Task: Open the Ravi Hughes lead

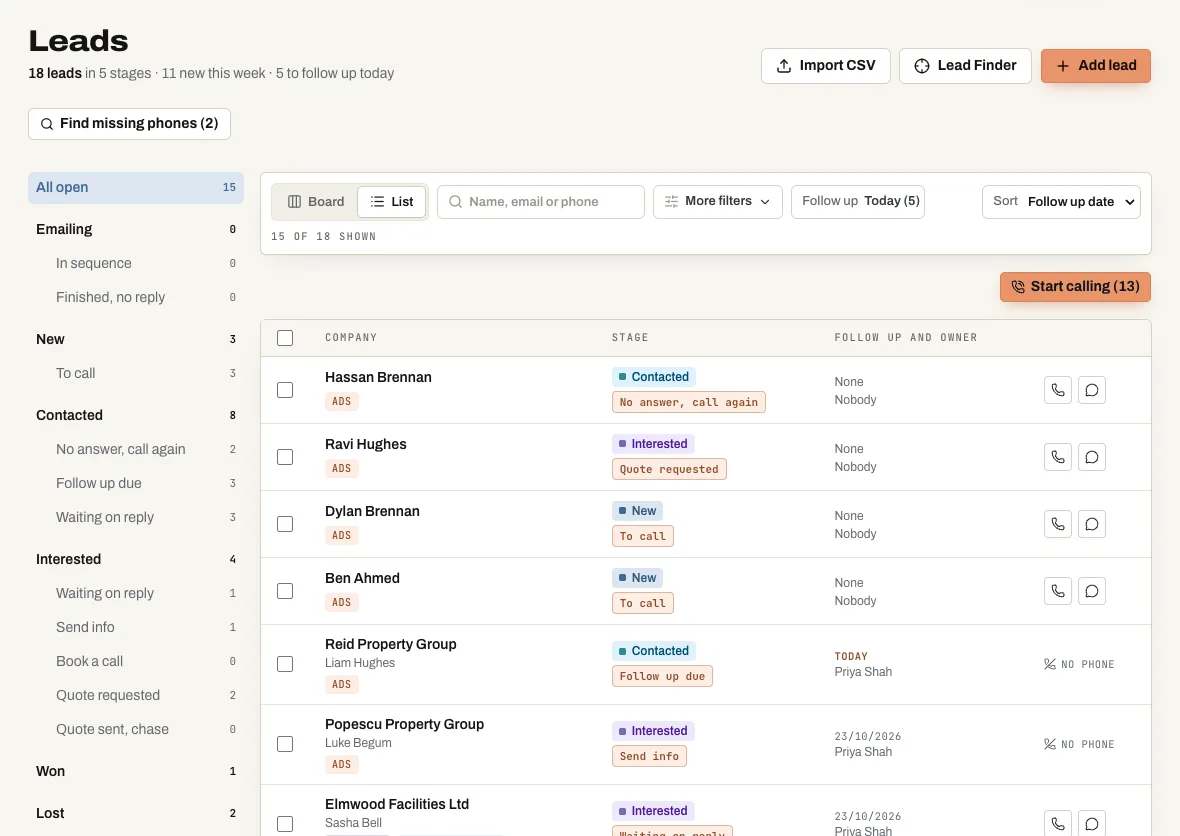Action: click(x=366, y=444)
